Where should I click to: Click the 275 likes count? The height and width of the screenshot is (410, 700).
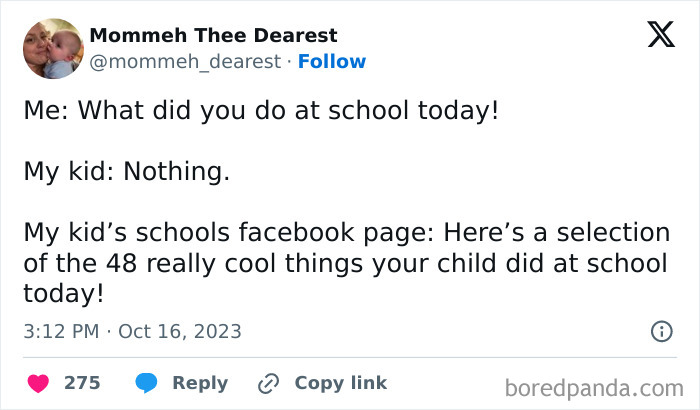tap(82, 383)
